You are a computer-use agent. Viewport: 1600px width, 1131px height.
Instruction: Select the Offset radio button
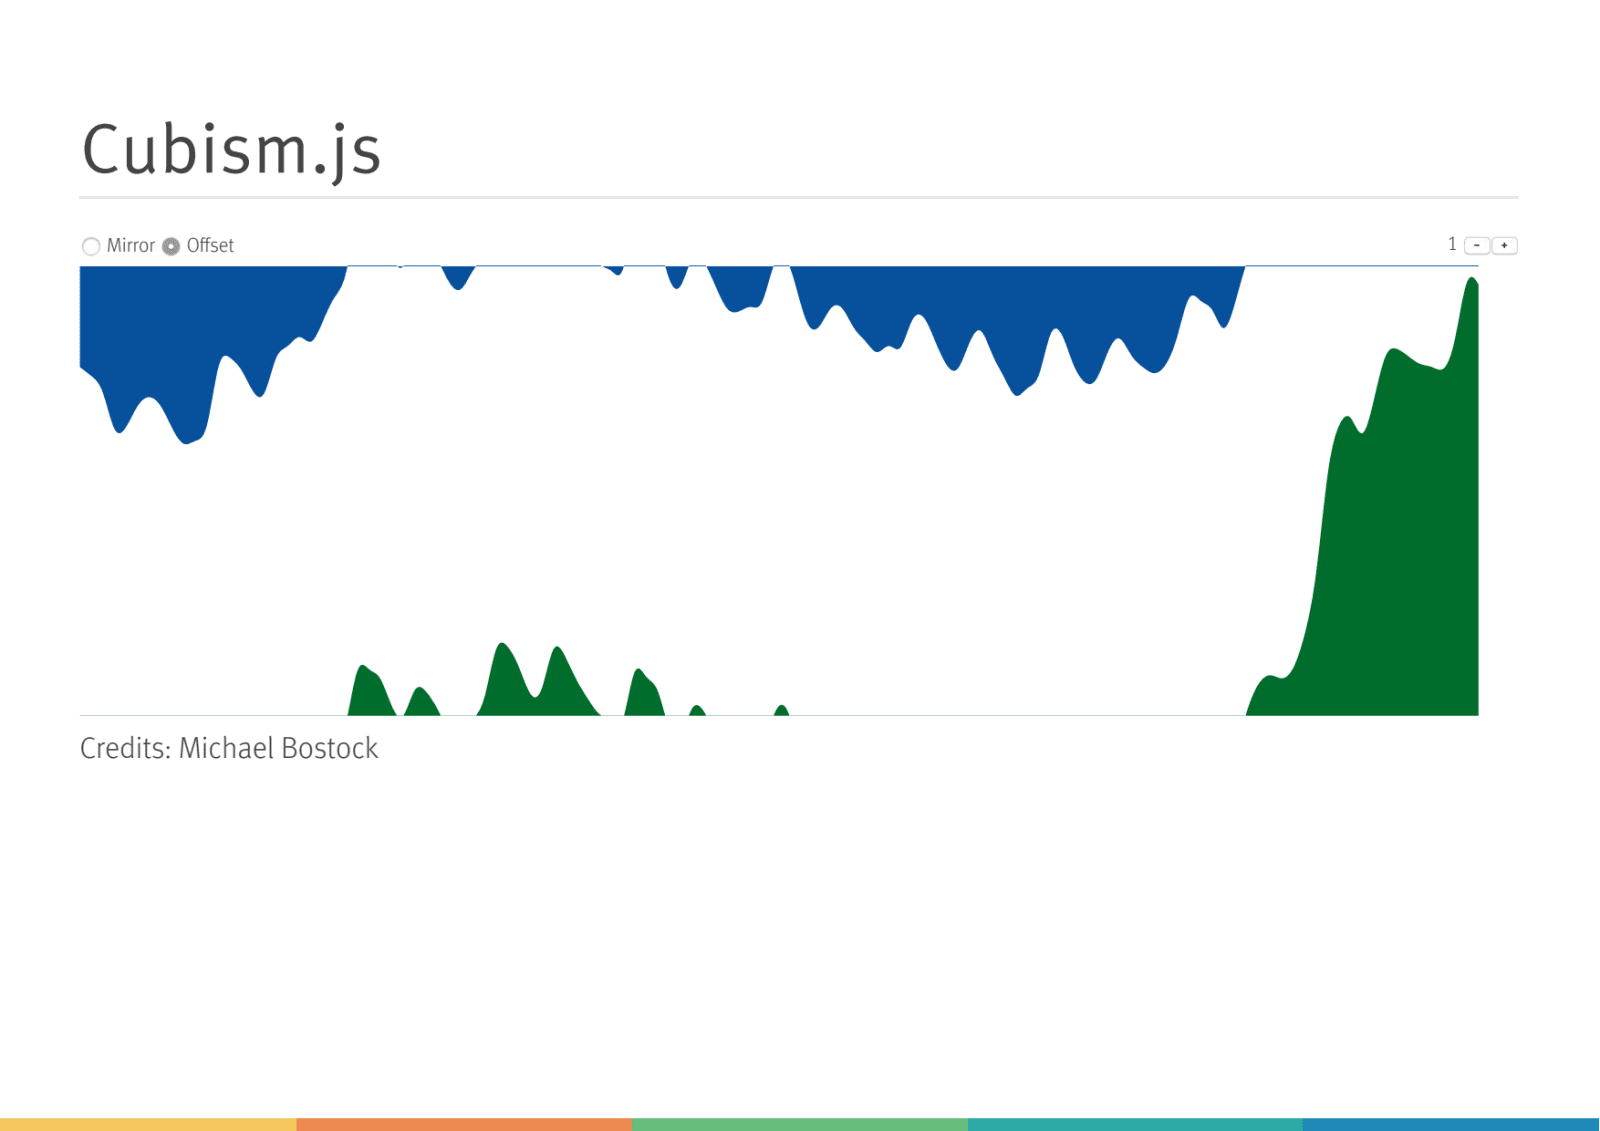coord(171,246)
